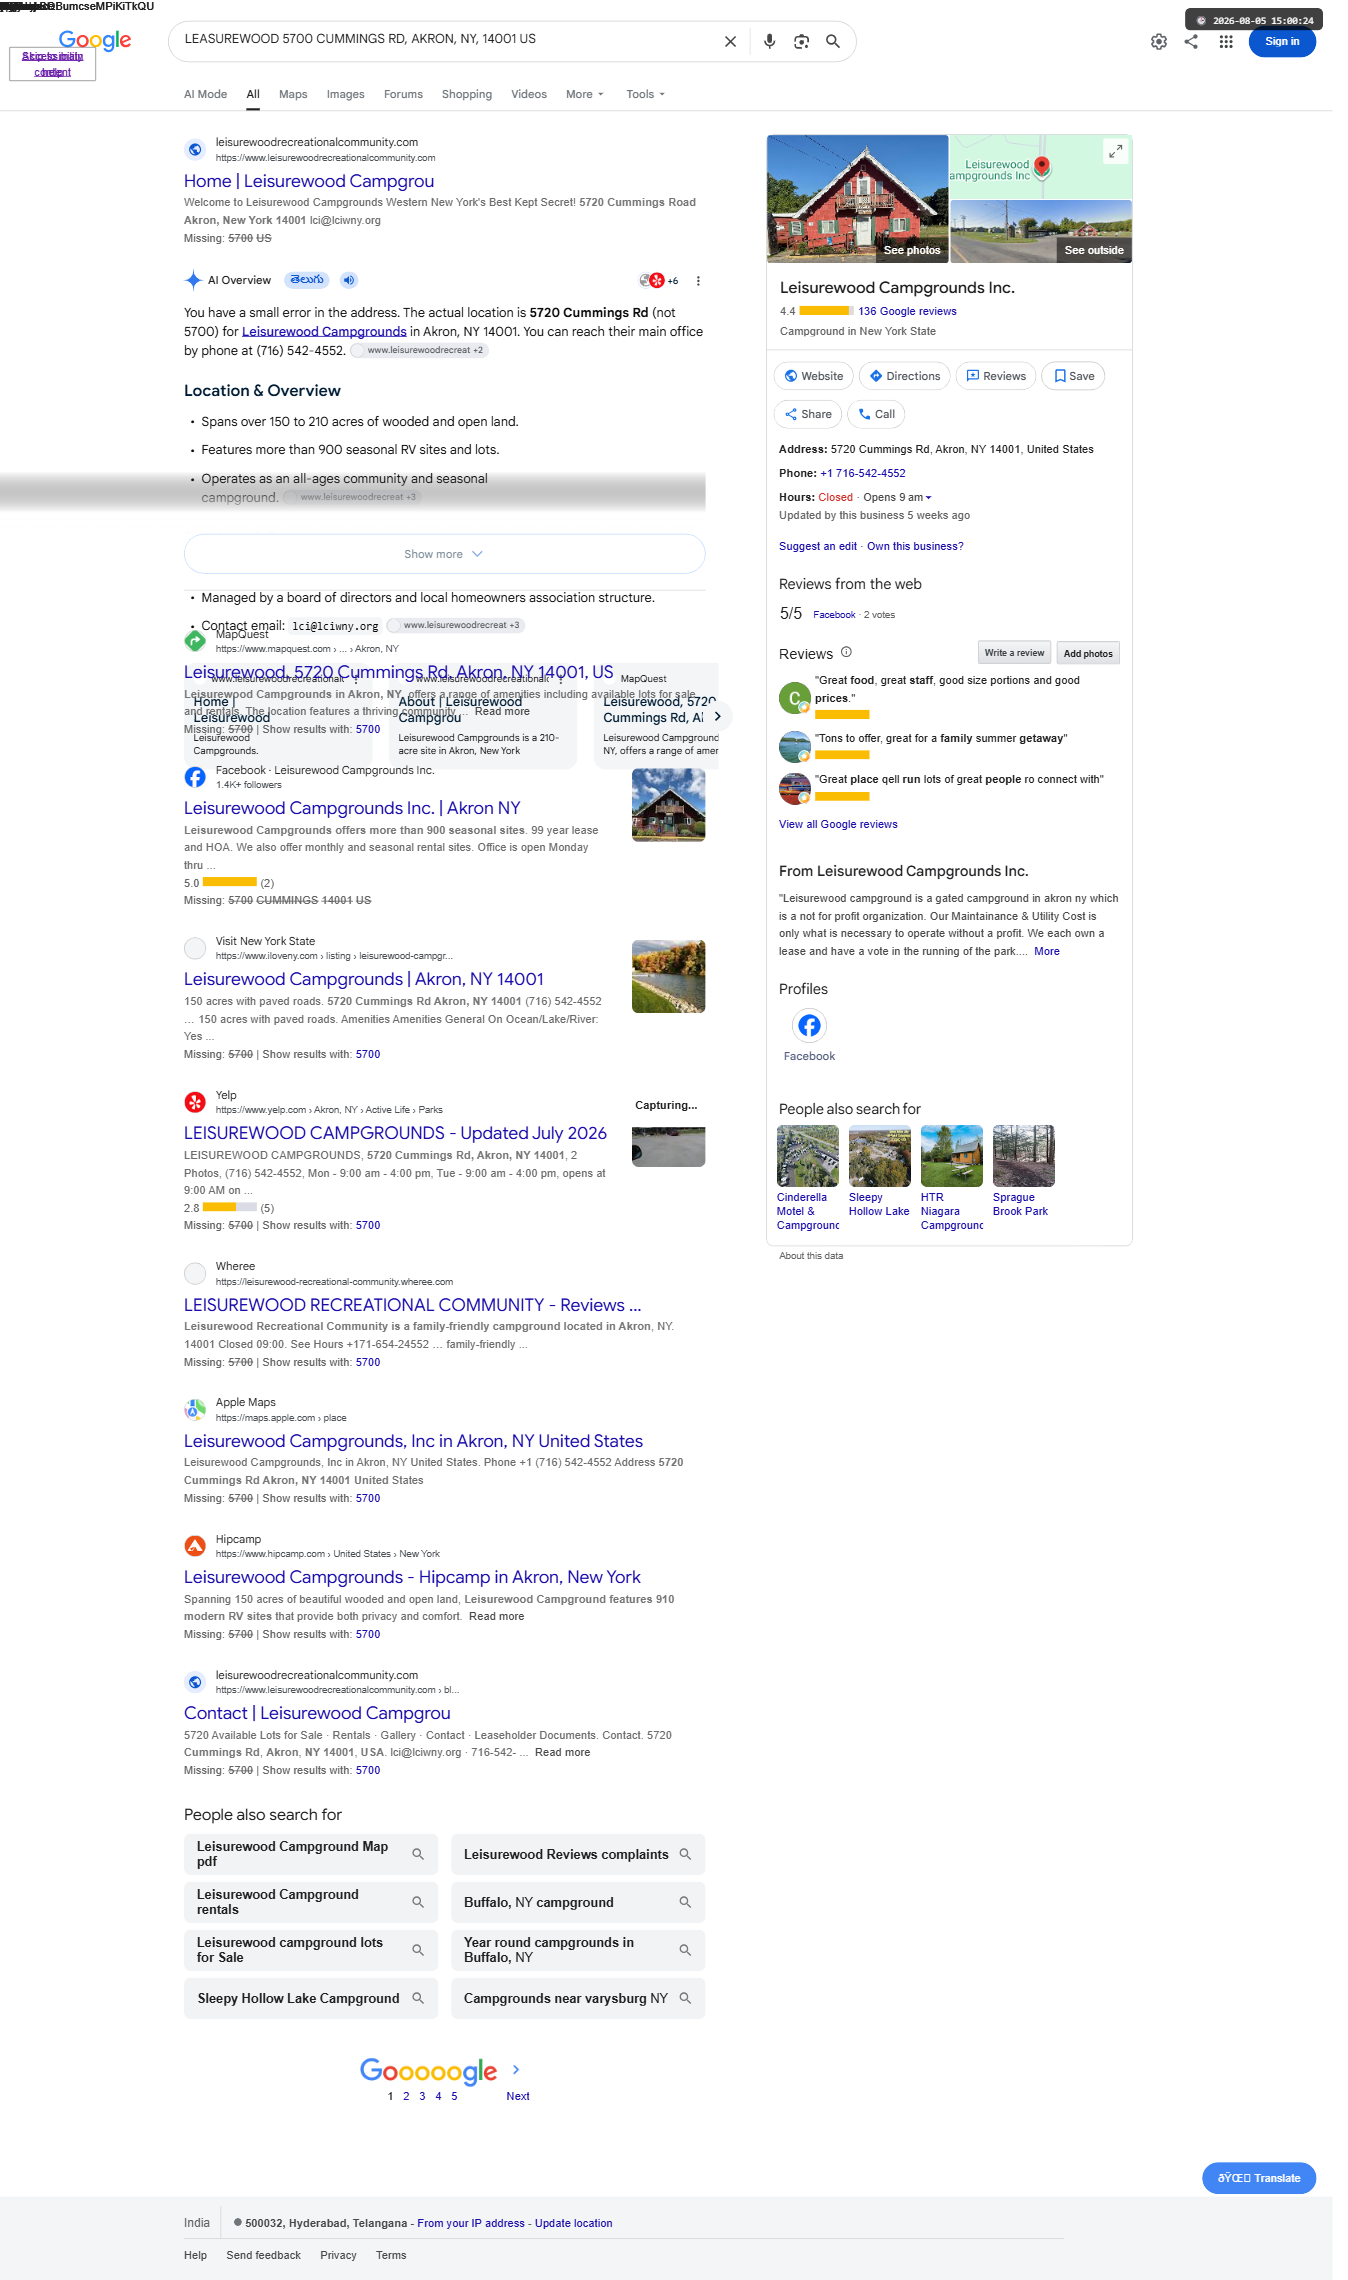Open the Google apps grid
This screenshot has height=2280, width=1348.
(1226, 42)
